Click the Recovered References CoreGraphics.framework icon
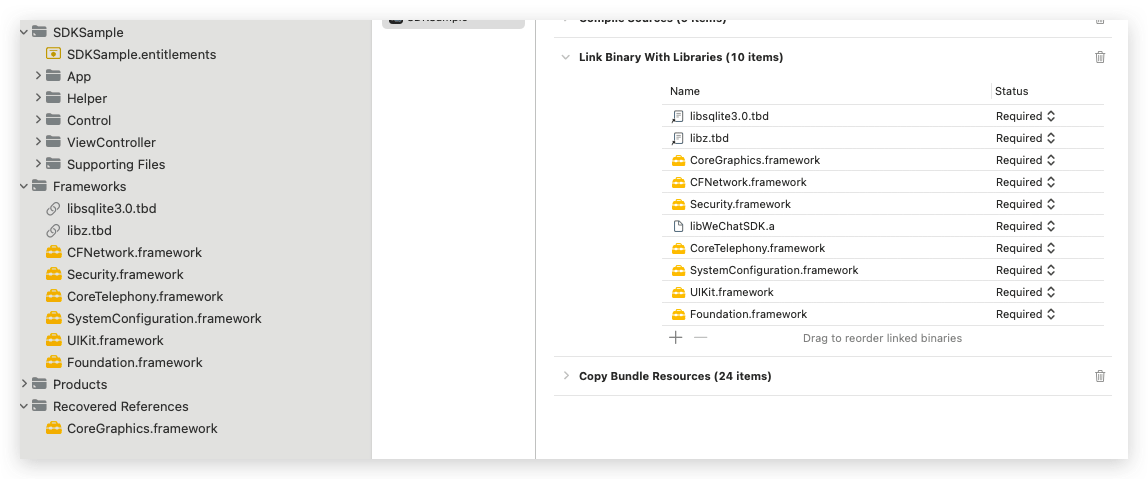This screenshot has height=479, width=1148. [x=53, y=428]
